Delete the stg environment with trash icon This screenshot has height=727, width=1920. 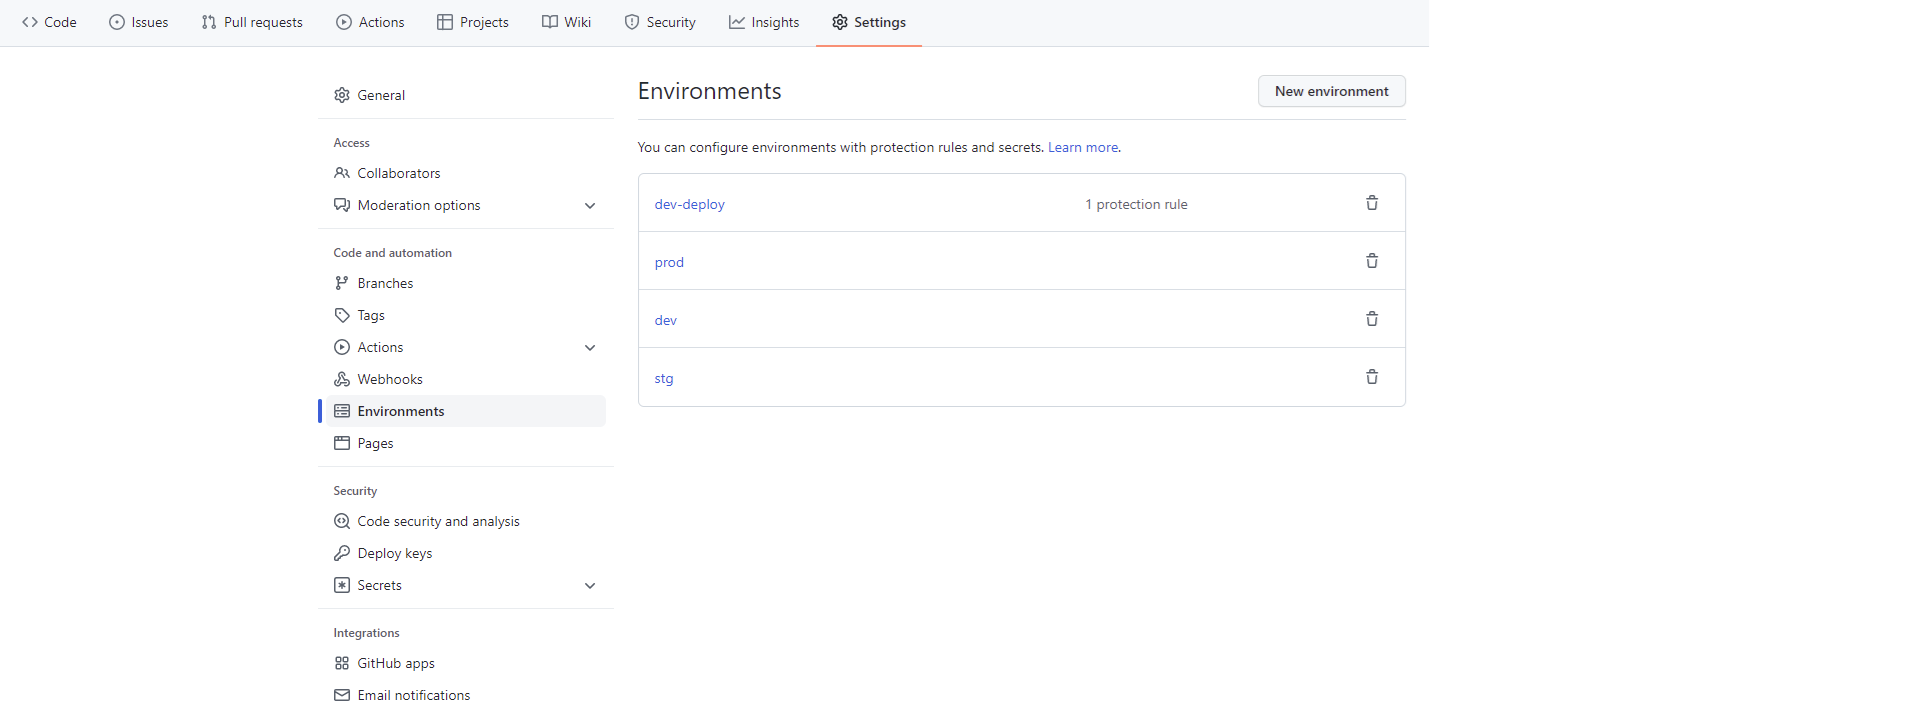1372,377
